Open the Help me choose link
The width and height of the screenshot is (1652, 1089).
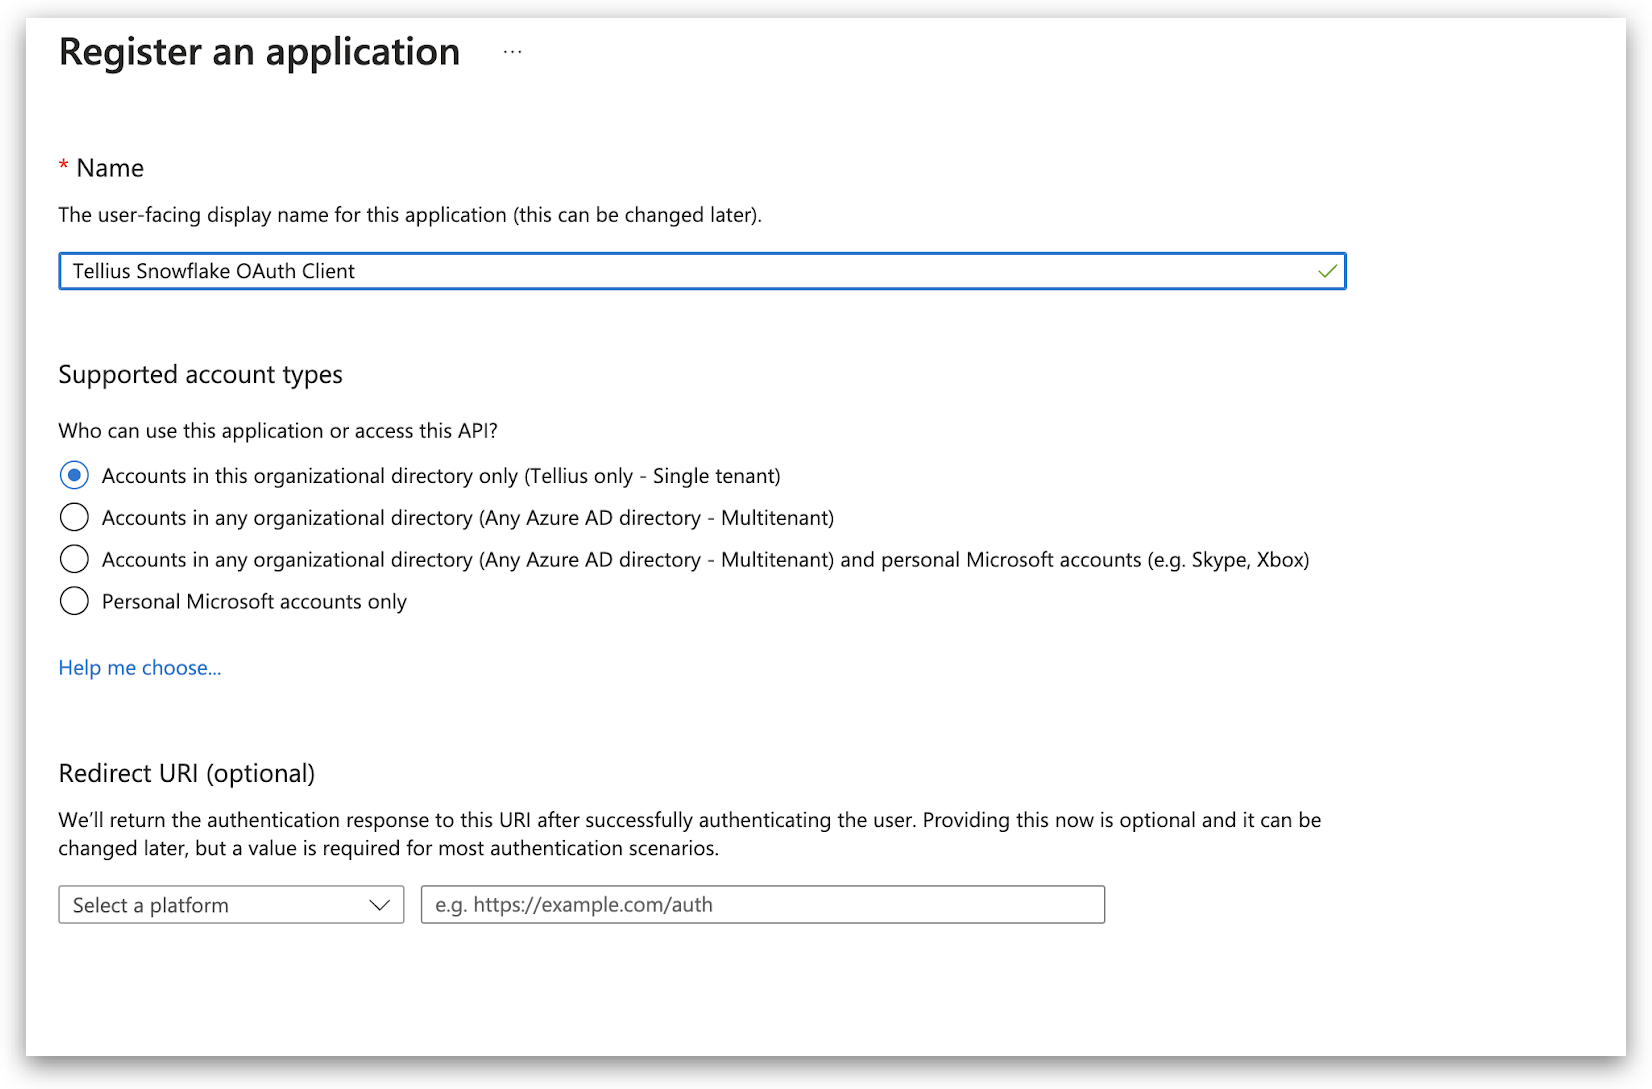click(x=139, y=668)
